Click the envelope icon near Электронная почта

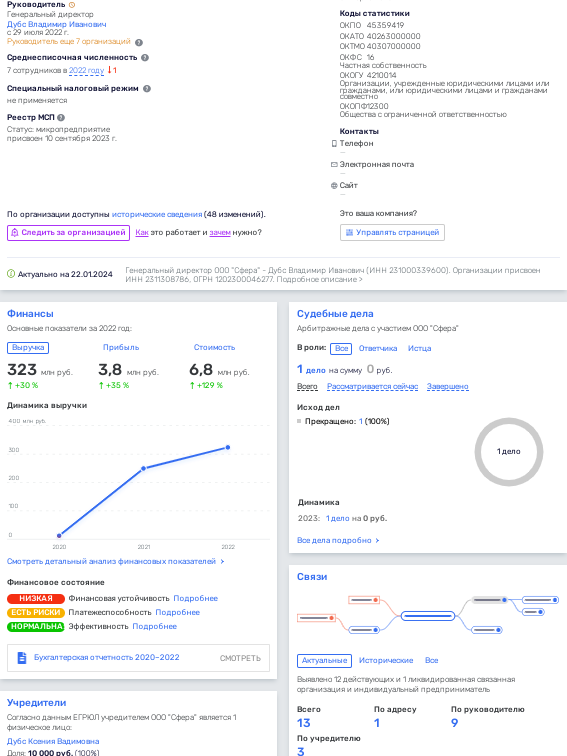click(x=334, y=164)
